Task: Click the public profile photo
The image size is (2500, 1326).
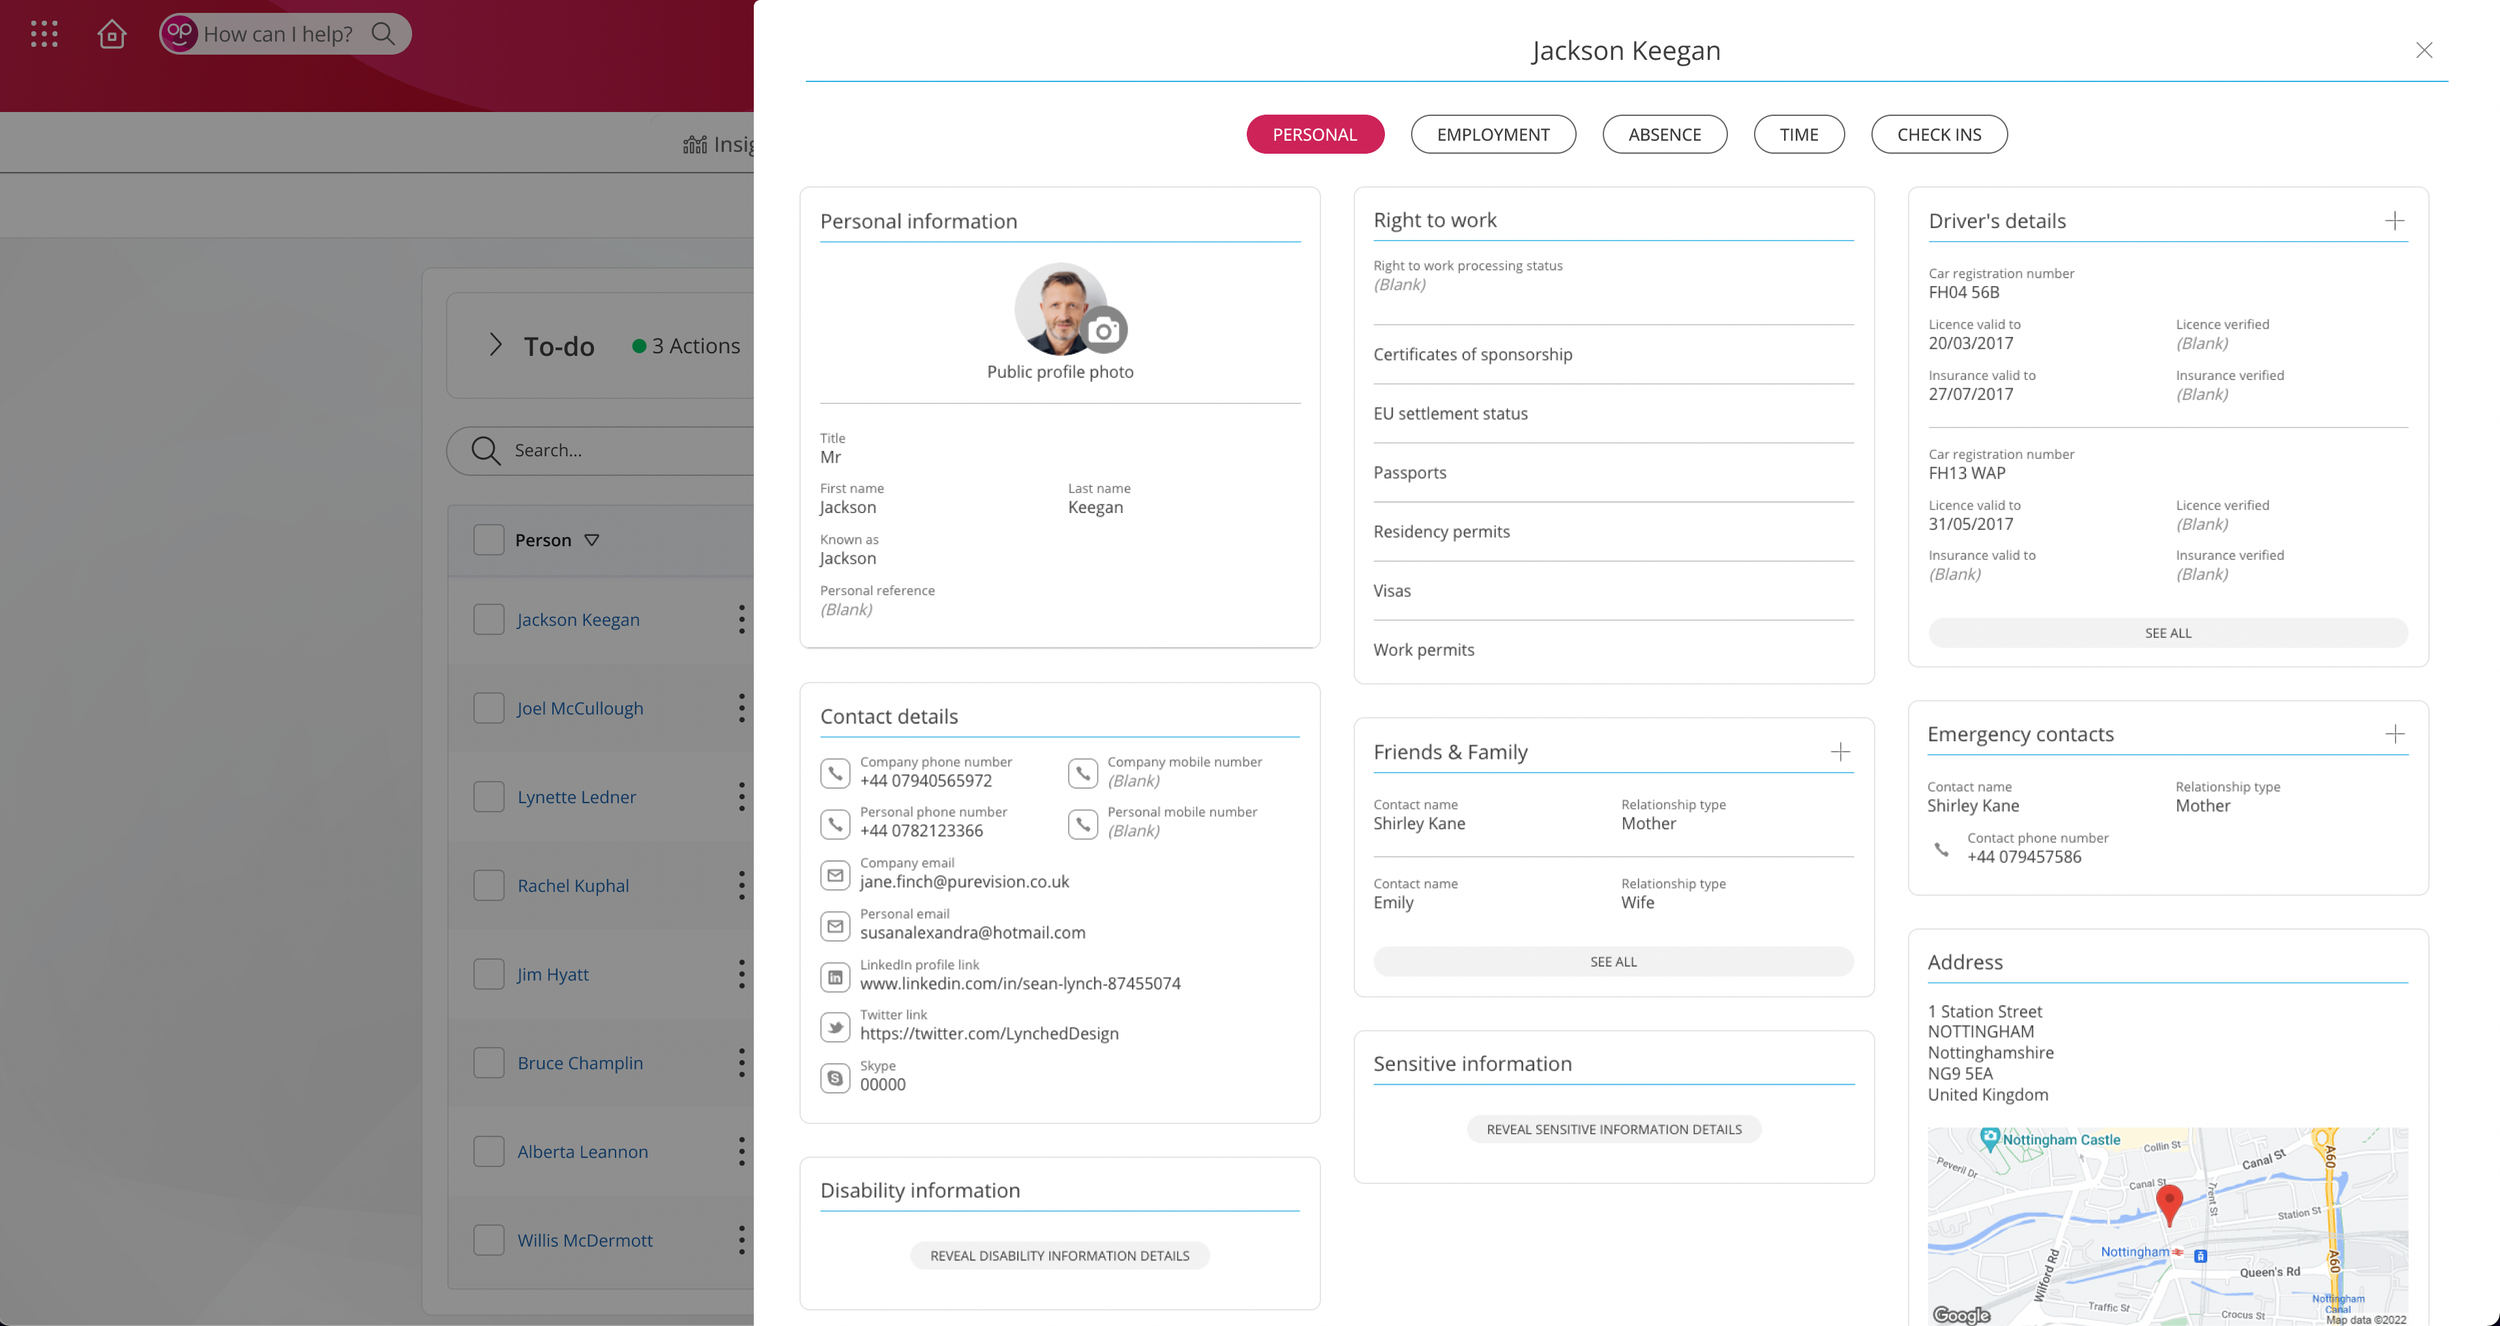Action: [1060, 309]
